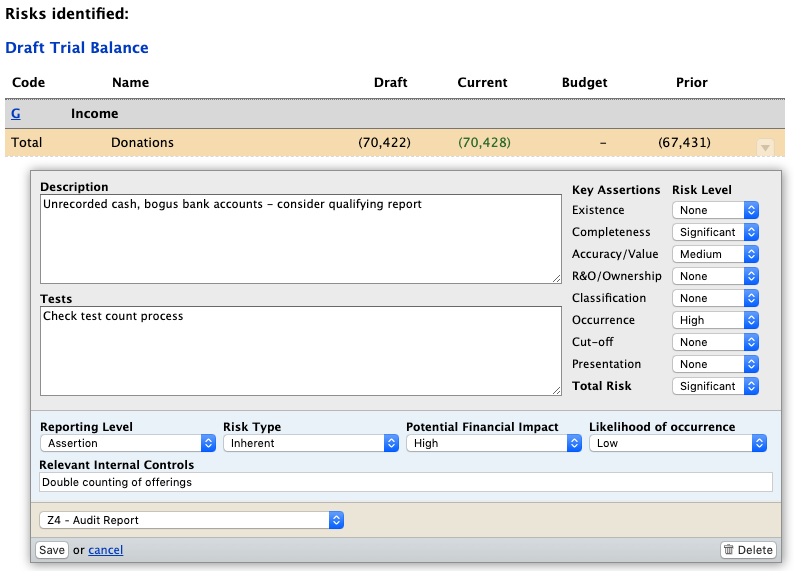This screenshot has height=571, width=794.
Task: Open Cut-off risk level dropdown
Action: coord(715,342)
